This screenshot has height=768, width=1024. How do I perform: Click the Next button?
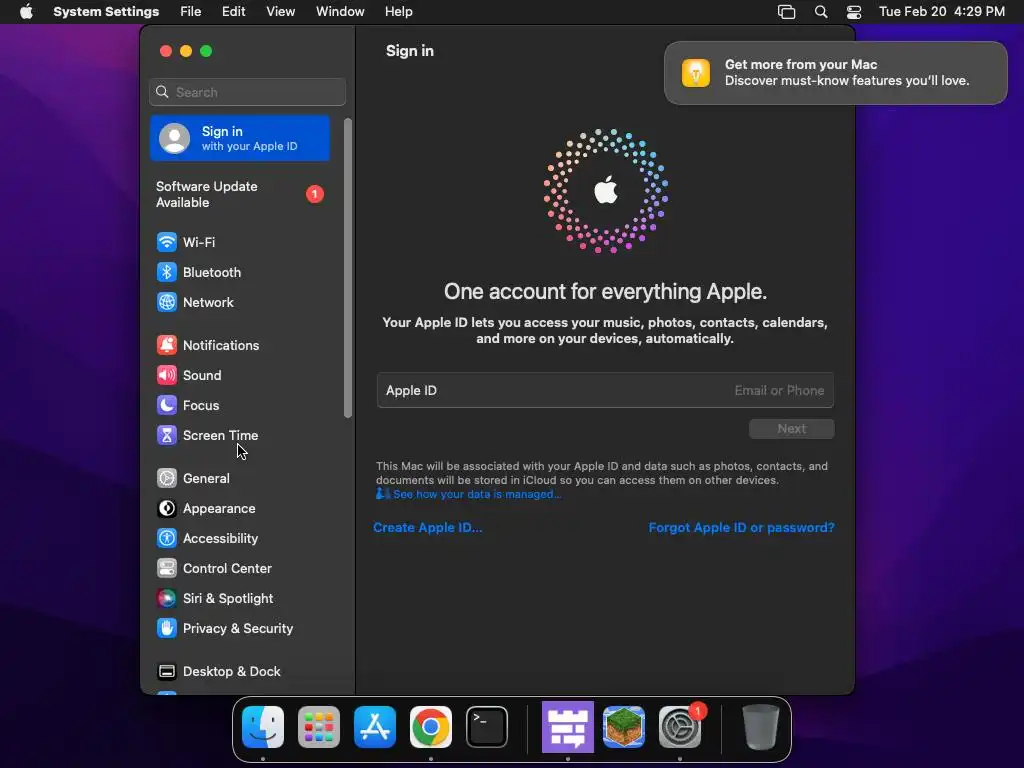pos(792,429)
